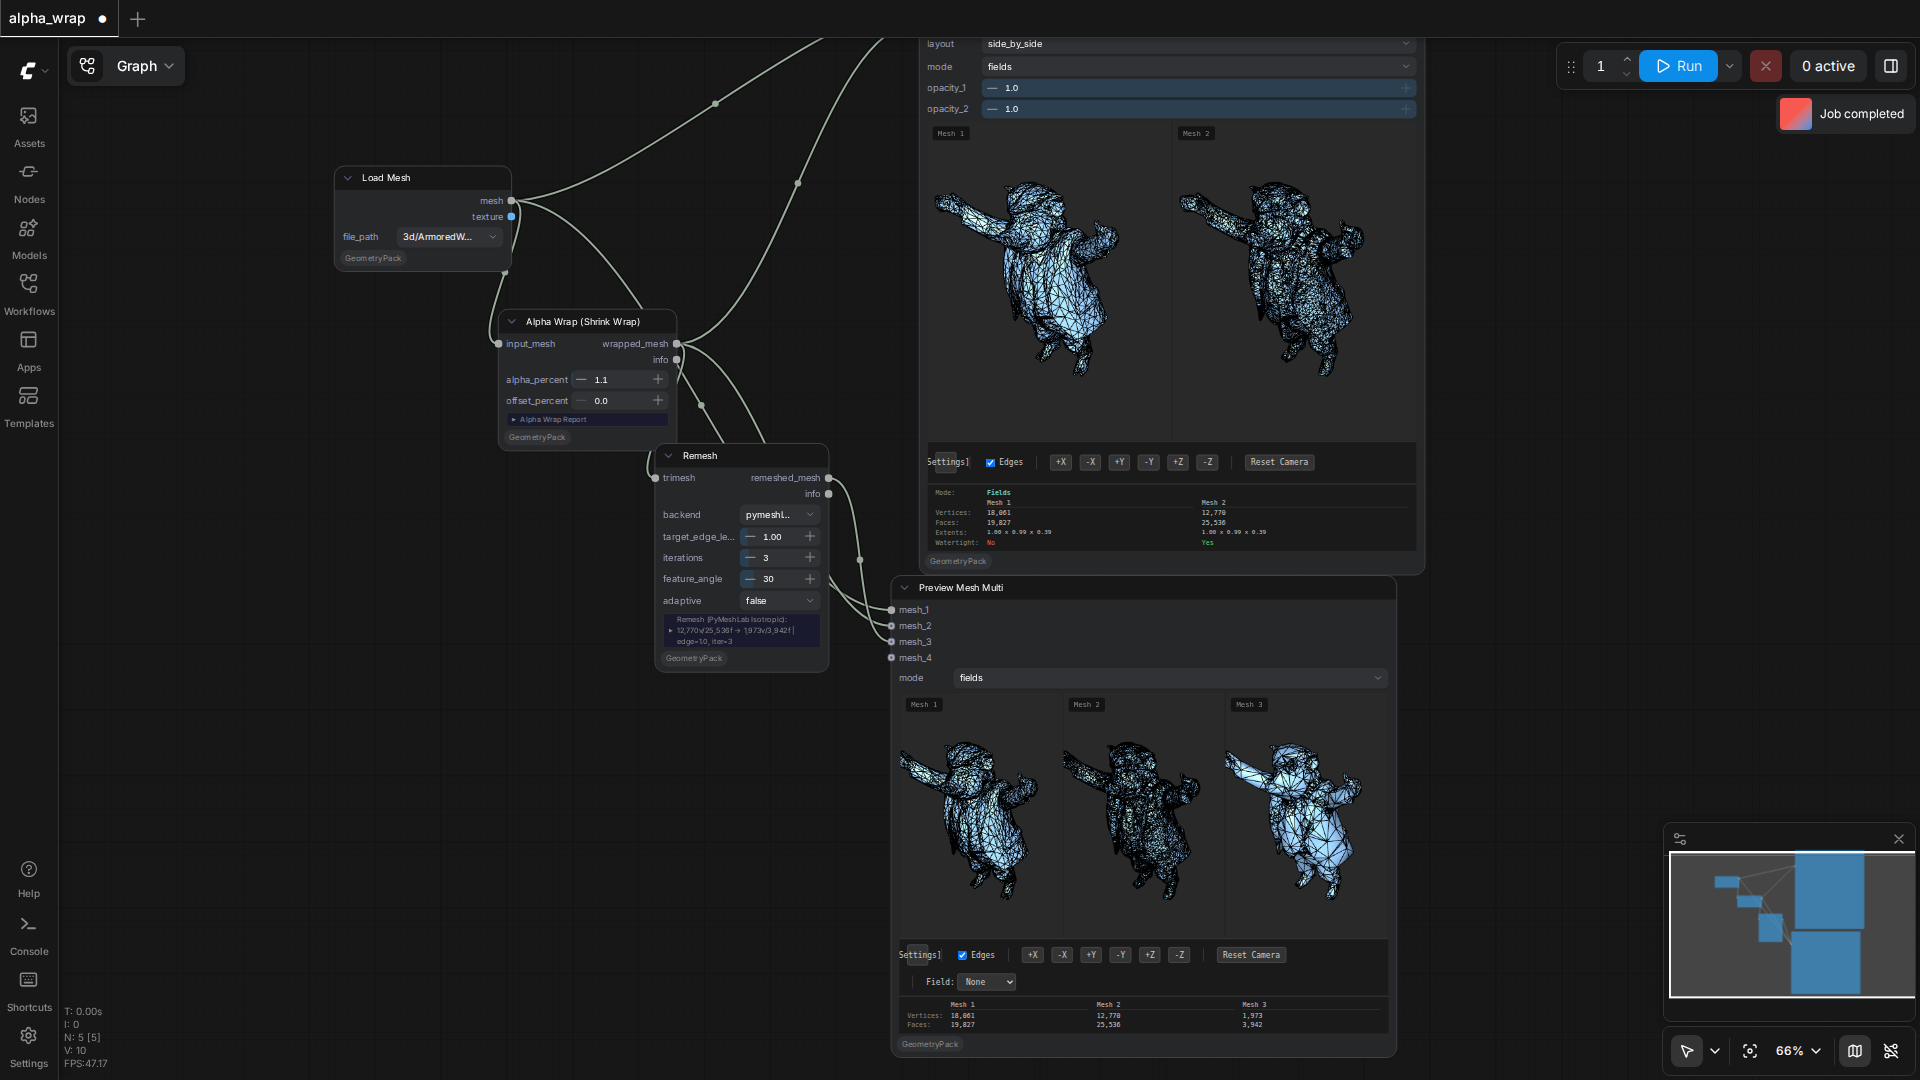The width and height of the screenshot is (1920, 1080).
Task: Decrease alpha_percent with minus icon
Action: 581,380
